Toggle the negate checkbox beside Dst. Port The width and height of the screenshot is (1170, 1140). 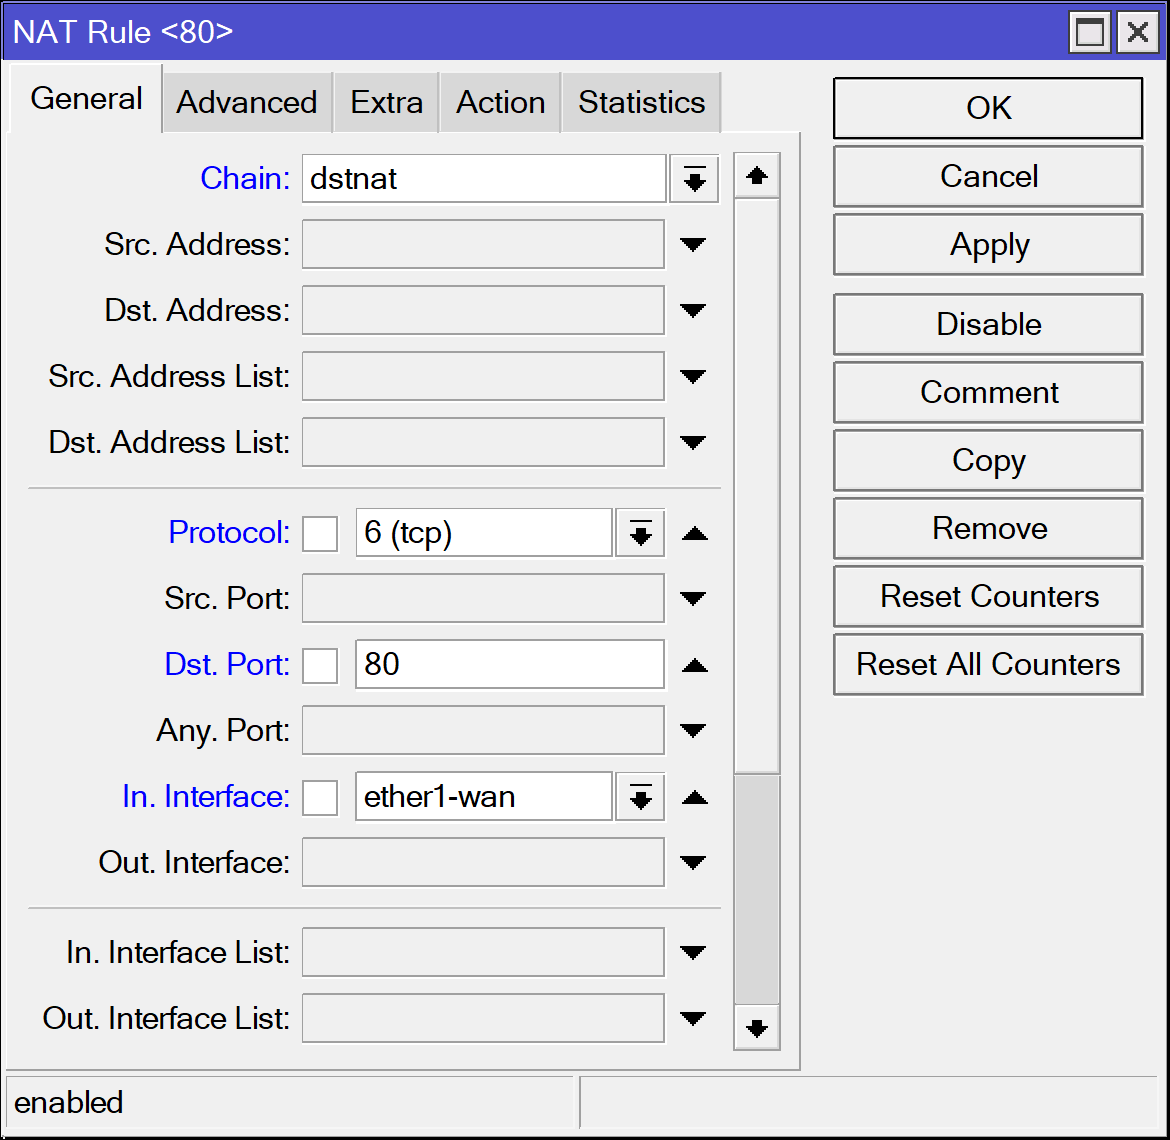pyautogui.click(x=320, y=665)
